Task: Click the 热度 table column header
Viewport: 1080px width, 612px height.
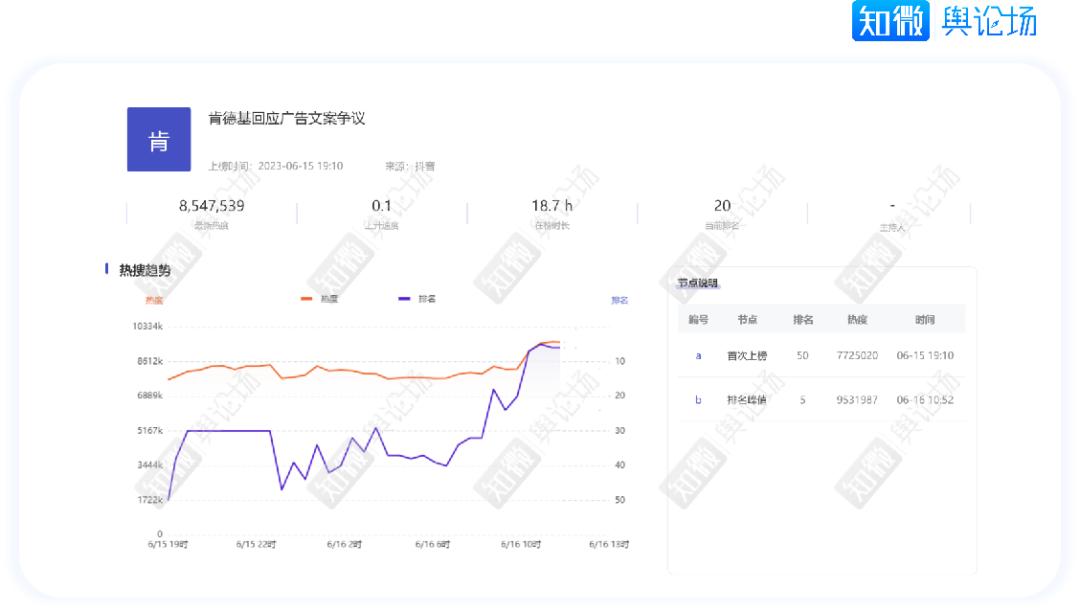Action: tap(858, 319)
